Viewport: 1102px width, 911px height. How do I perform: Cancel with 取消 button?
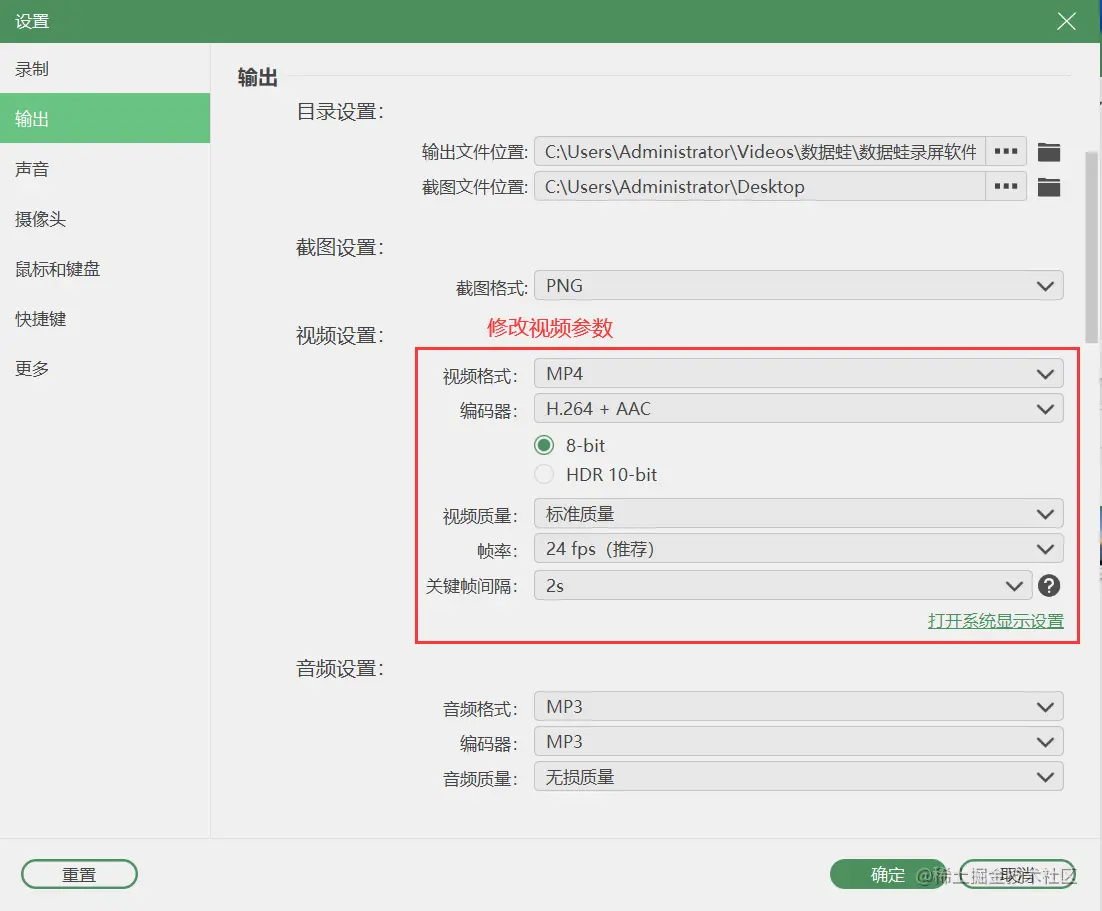pos(1018,874)
